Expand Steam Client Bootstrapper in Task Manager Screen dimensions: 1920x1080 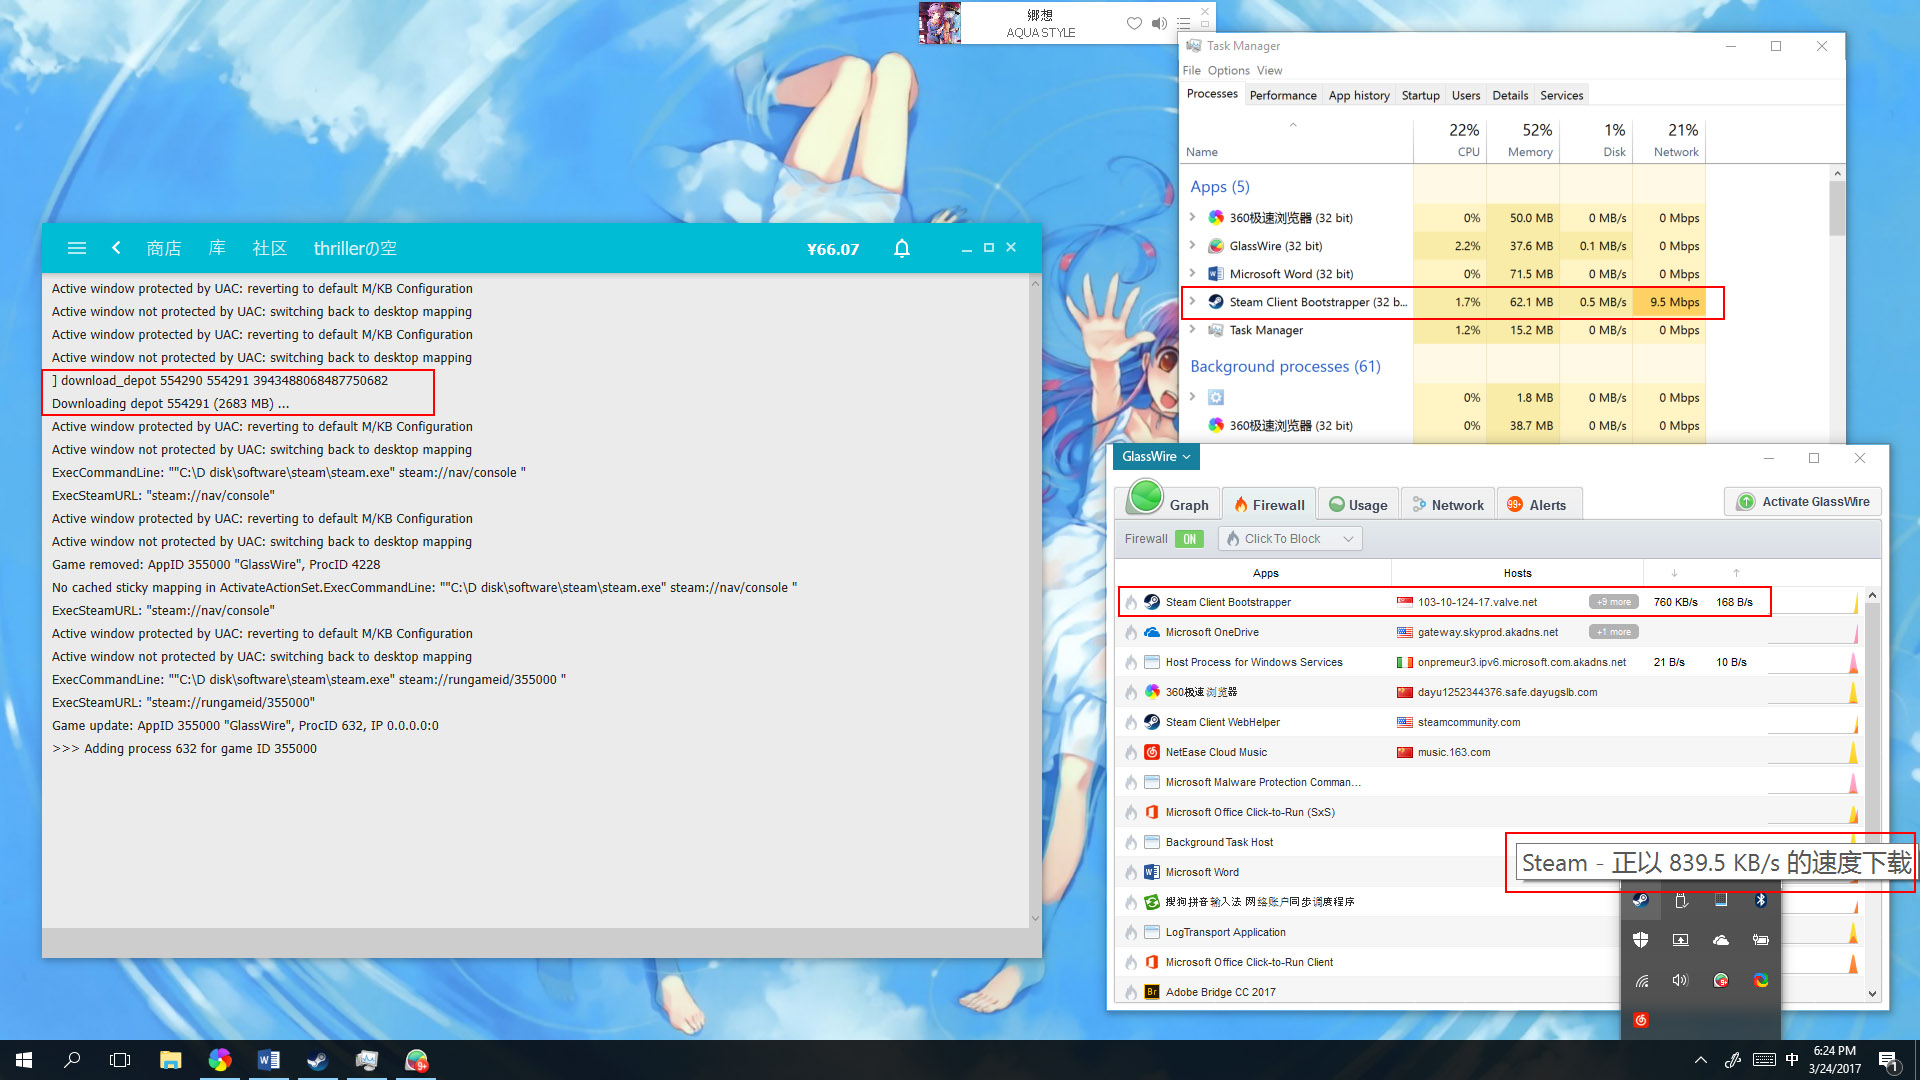pyautogui.click(x=1193, y=301)
